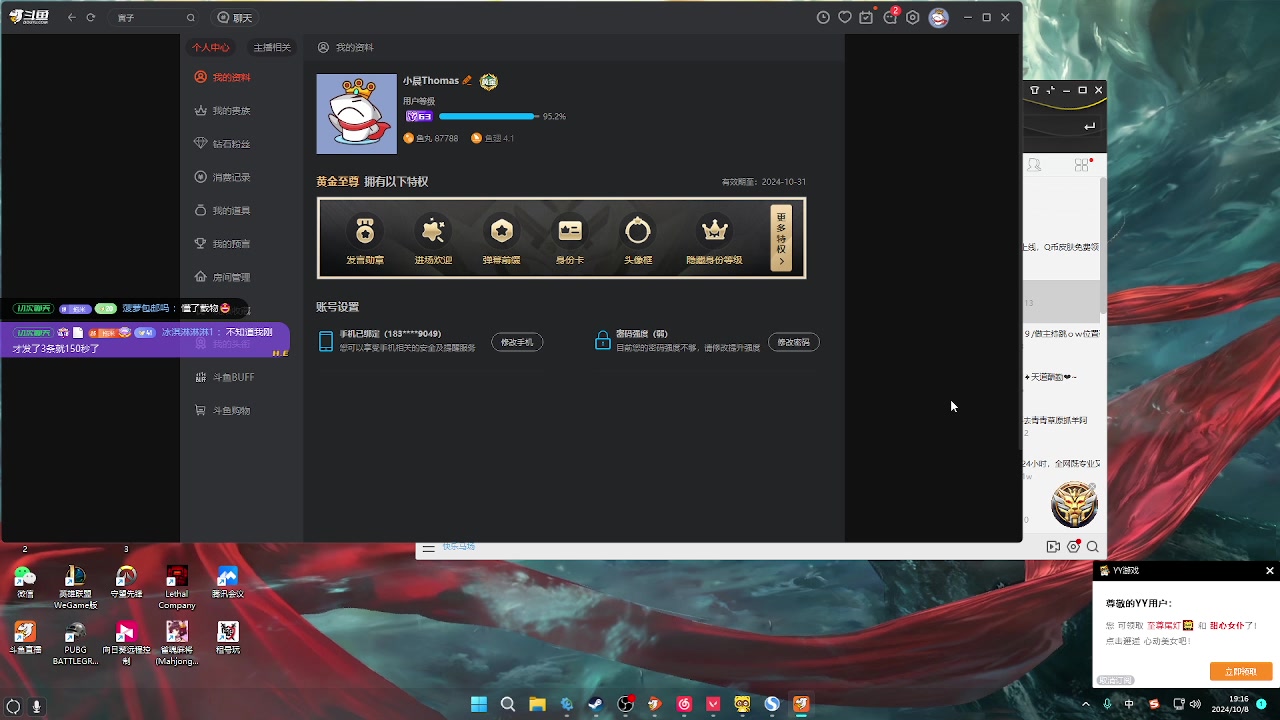Open the followed heart icon
This screenshot has width=1280, height=720.
[x=845, y=18]
